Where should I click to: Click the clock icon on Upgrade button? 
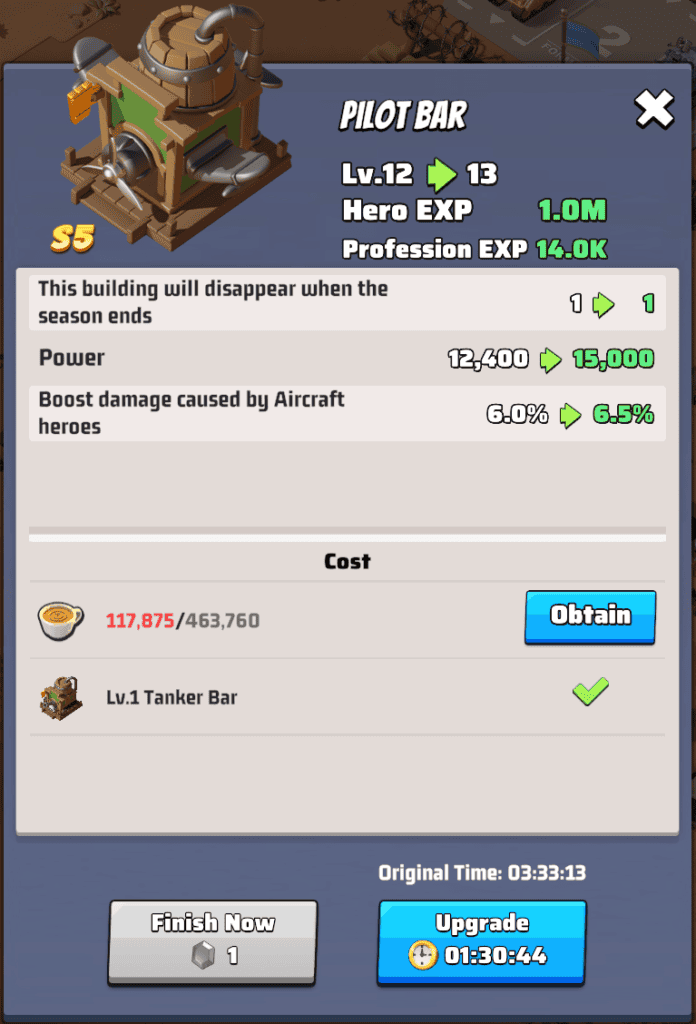click(x=422, y=955)
